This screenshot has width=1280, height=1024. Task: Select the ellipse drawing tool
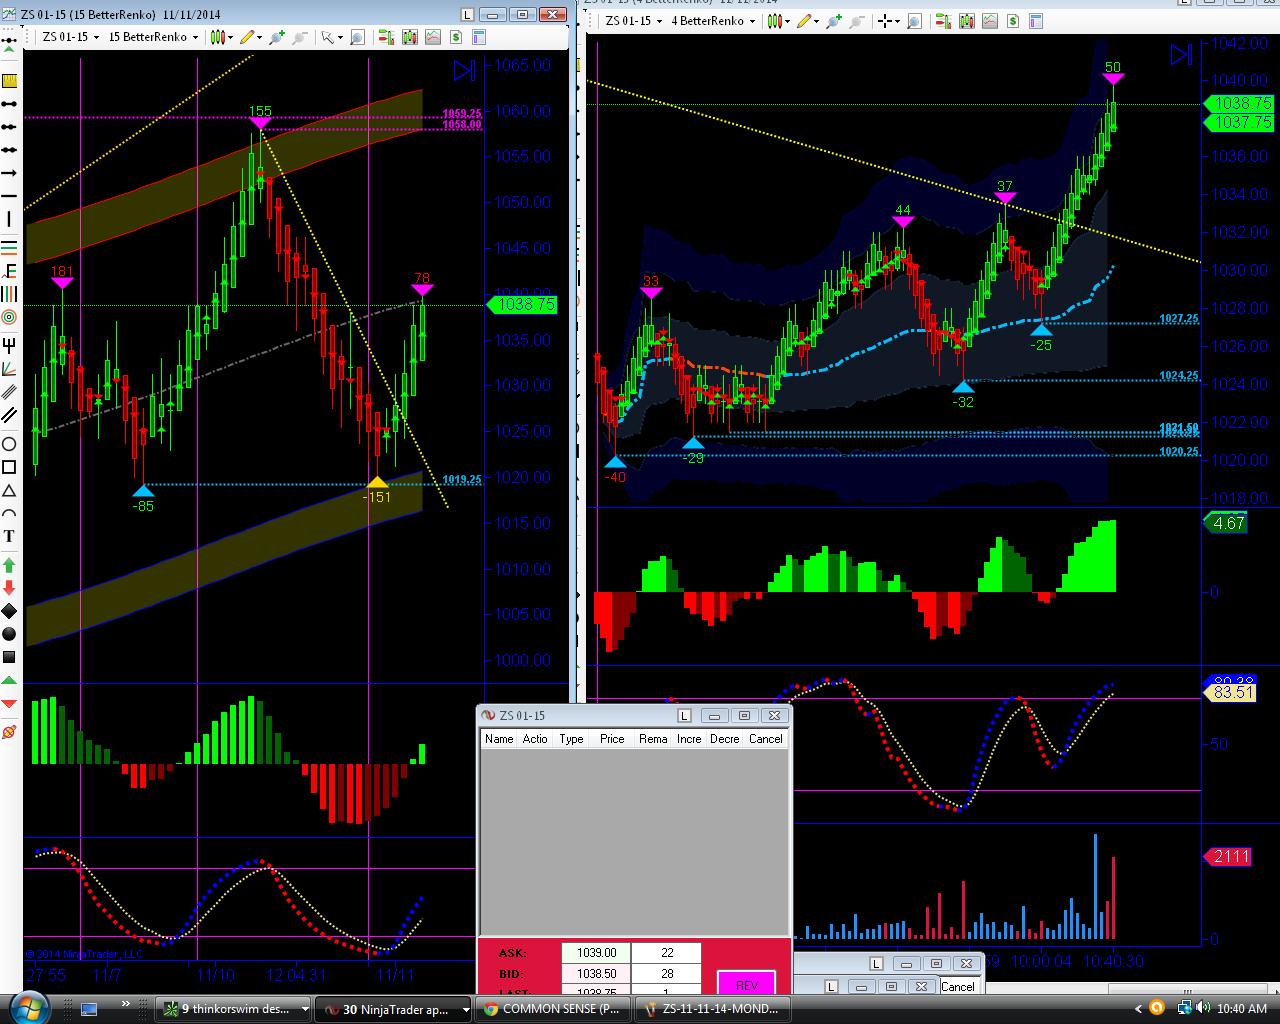(9, 443)
